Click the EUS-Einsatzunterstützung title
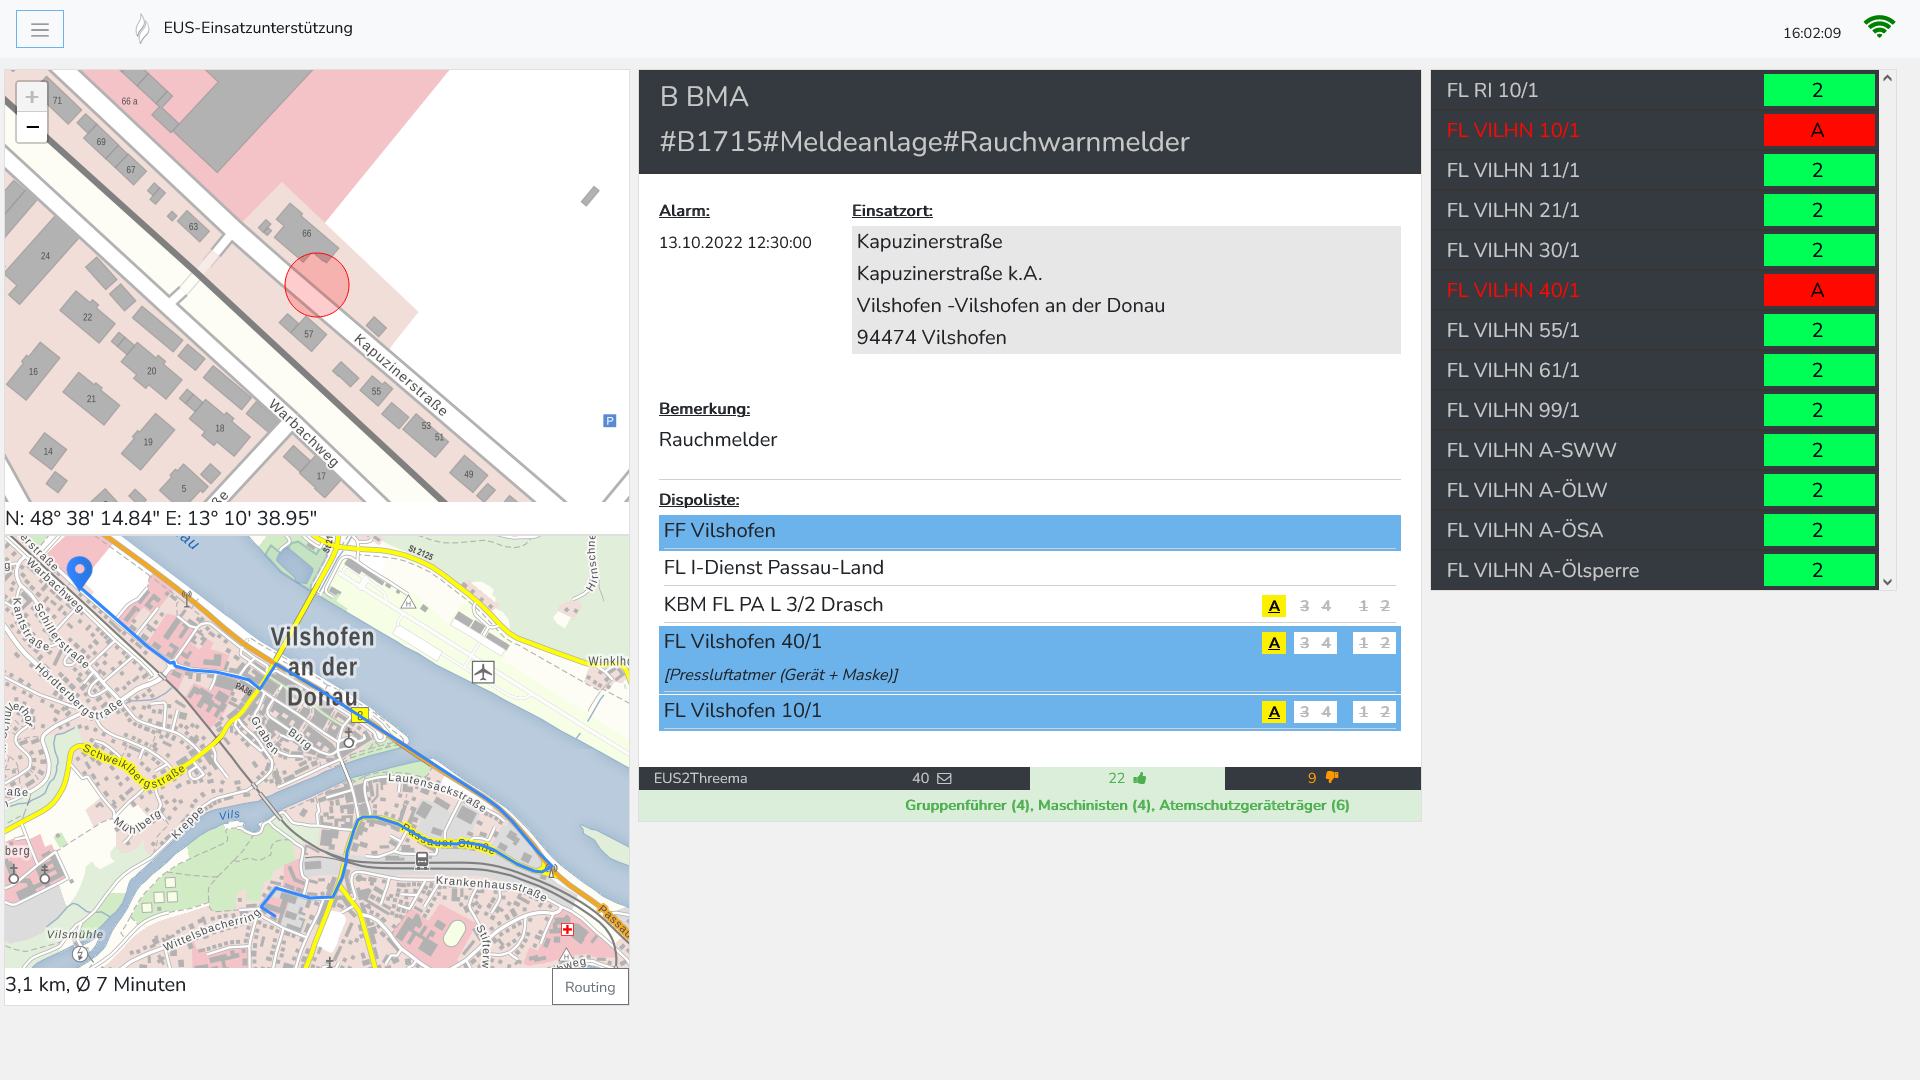The width and height of the screenshot is (1920, 1080). (258, 28)
